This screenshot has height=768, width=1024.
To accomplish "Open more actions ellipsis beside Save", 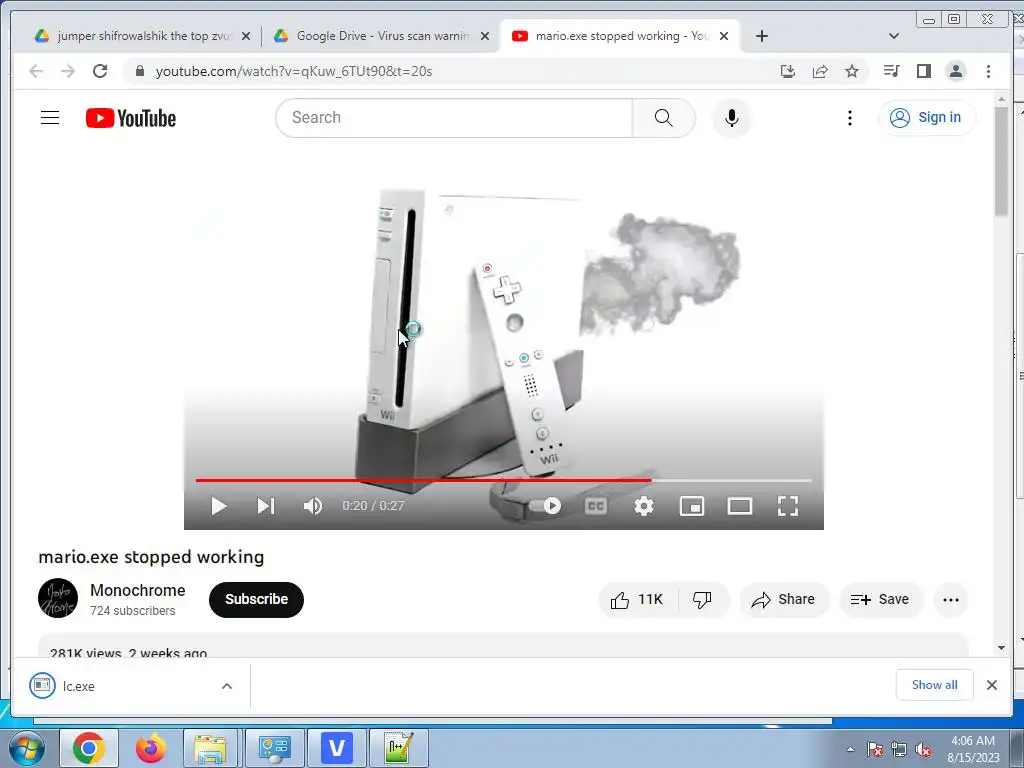I will pyautogui.click(x=950, y=600).
